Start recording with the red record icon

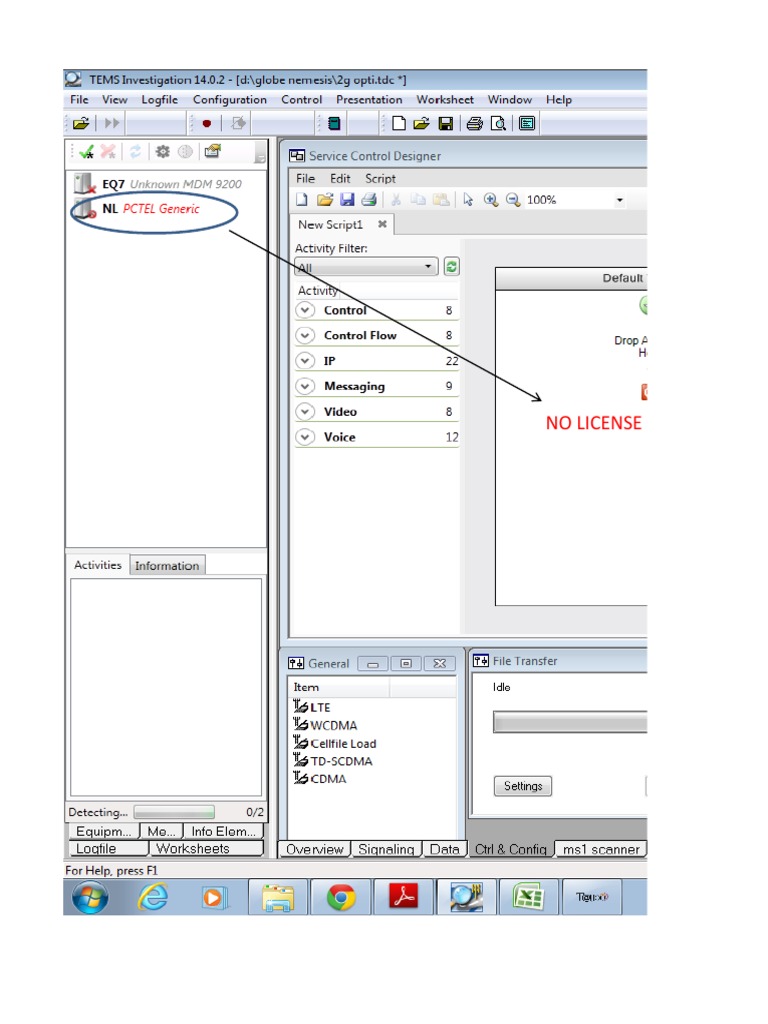click(206, 123)
